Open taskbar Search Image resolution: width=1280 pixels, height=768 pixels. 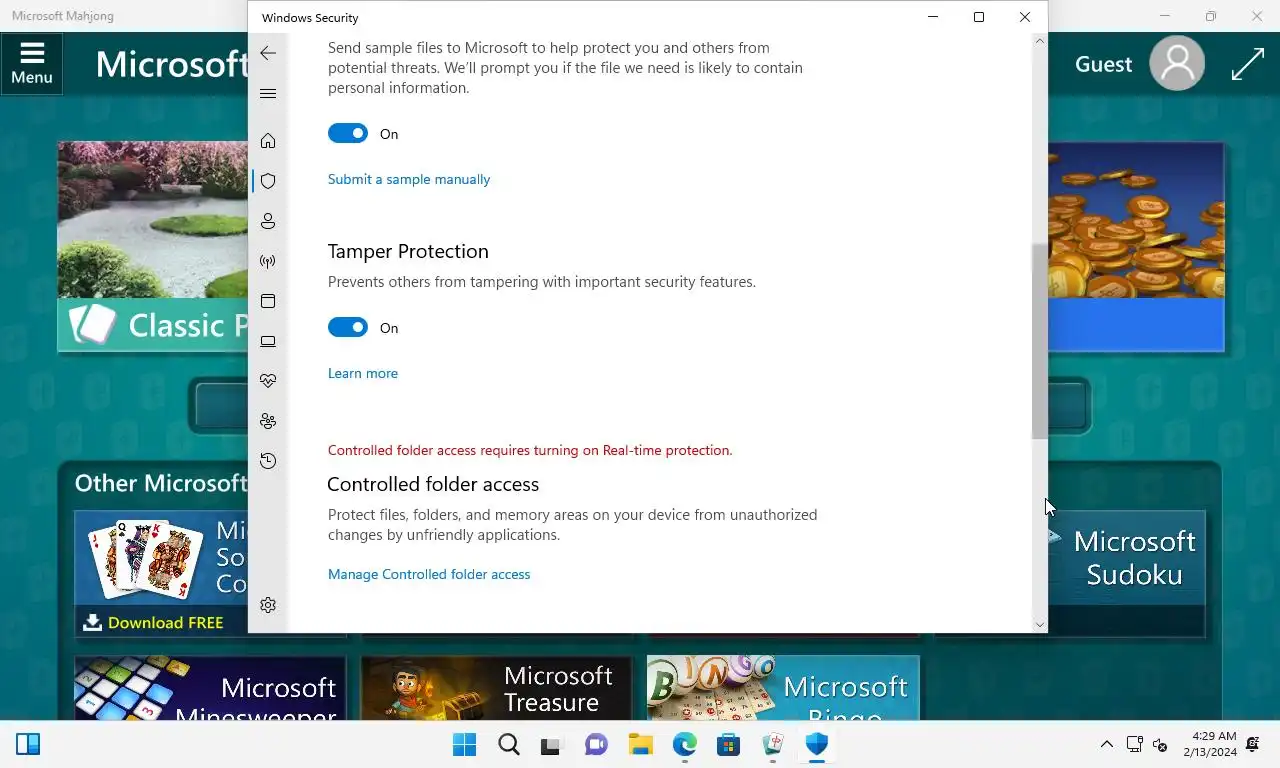click(509, 745)
